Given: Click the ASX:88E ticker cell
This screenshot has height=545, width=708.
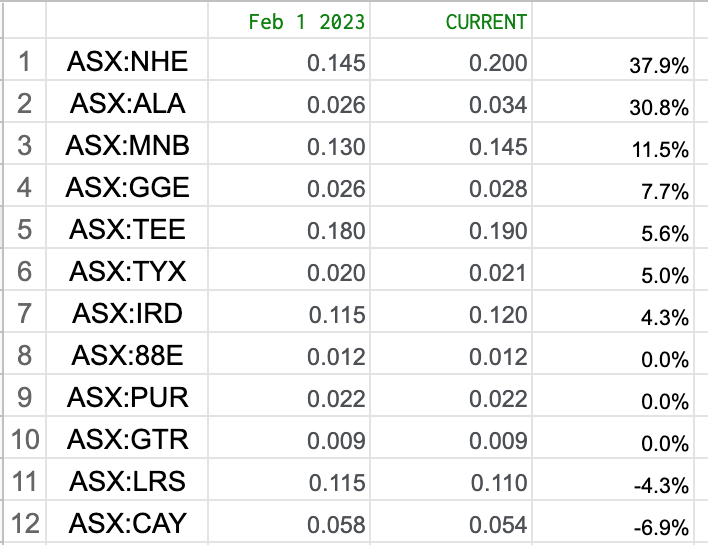Looking at the screenshot, I should coord(127,354).
